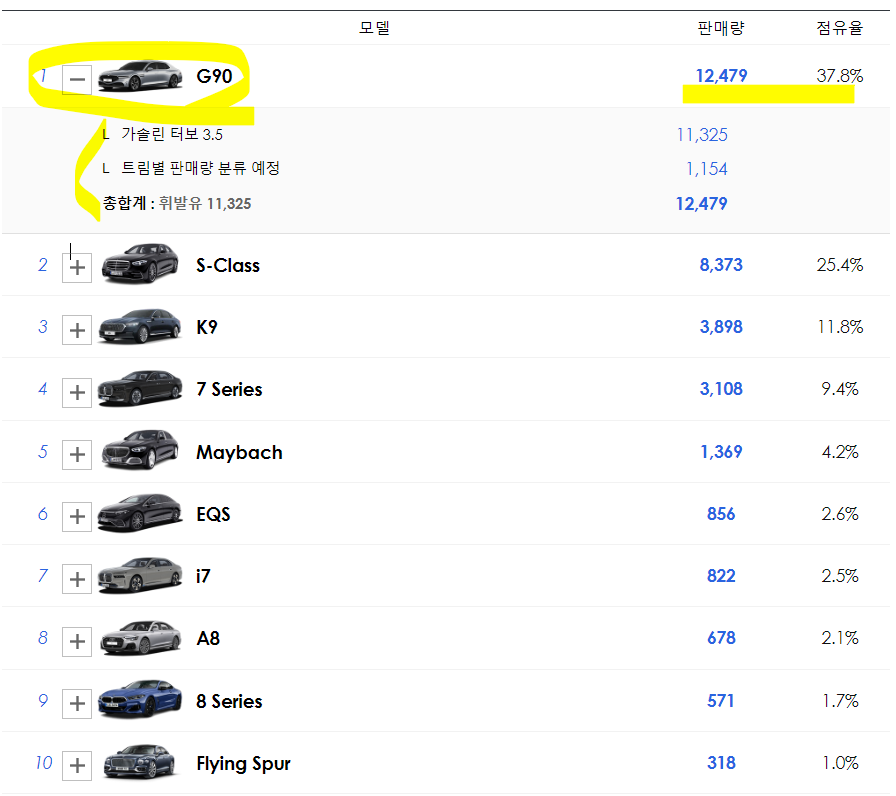The width and height of the screenshot is (896, 796).
Task: Open the i7 model name
Action: (203, 576)
